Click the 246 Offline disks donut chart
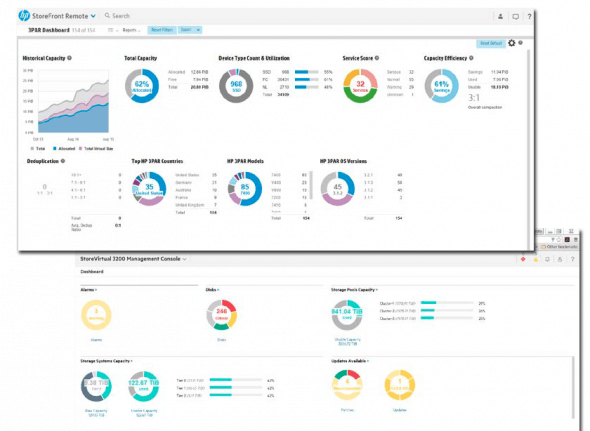 (222, 315)
